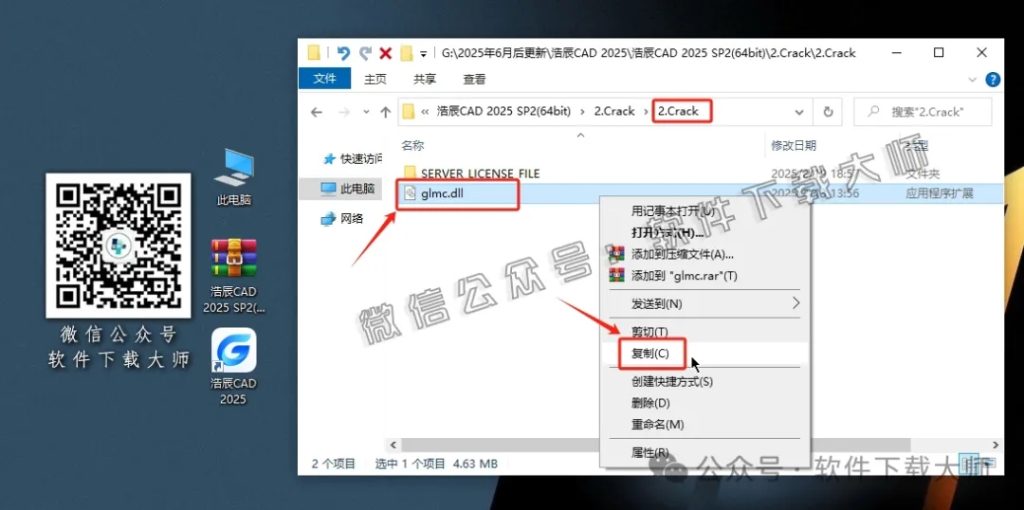1024x510 pixels.
Task: Select the SERVER LICENSE FILE folder name
Action: 481,173
